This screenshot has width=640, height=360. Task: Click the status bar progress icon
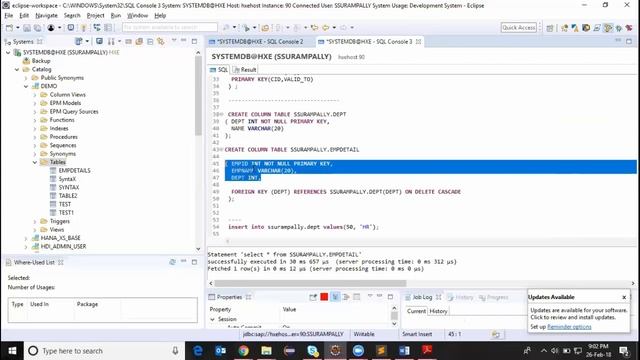tap(496, 334)
